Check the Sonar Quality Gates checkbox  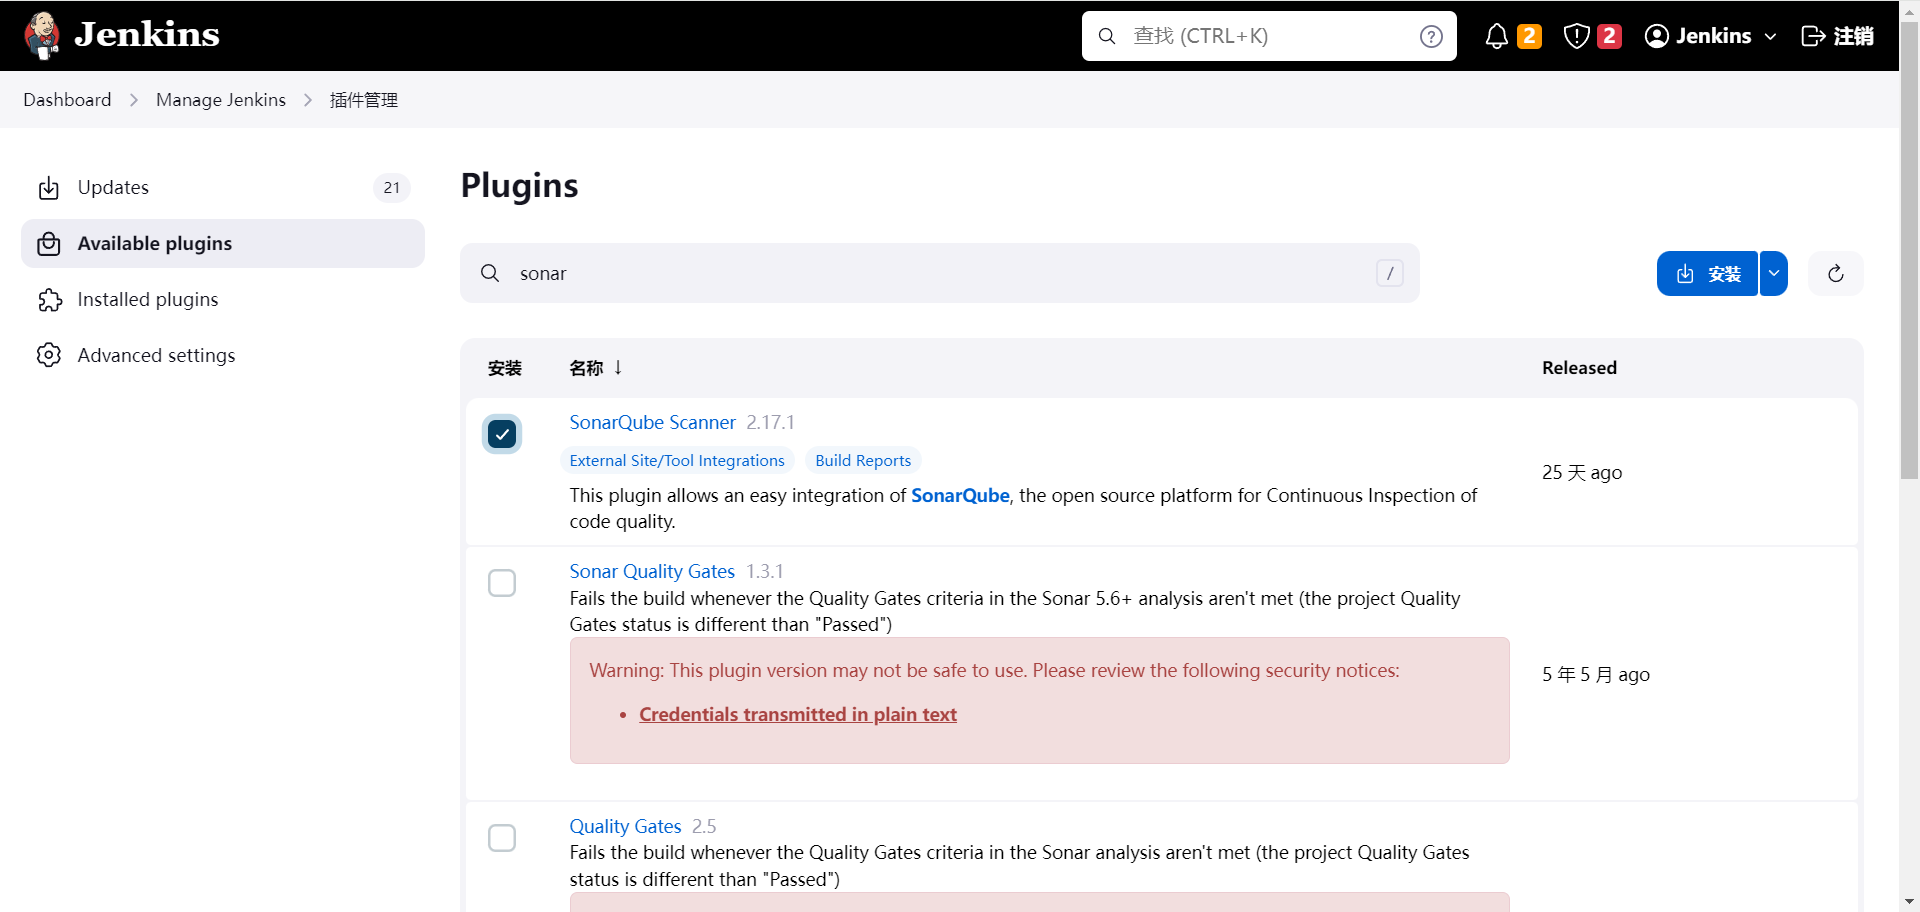click(x=502, y=583)
